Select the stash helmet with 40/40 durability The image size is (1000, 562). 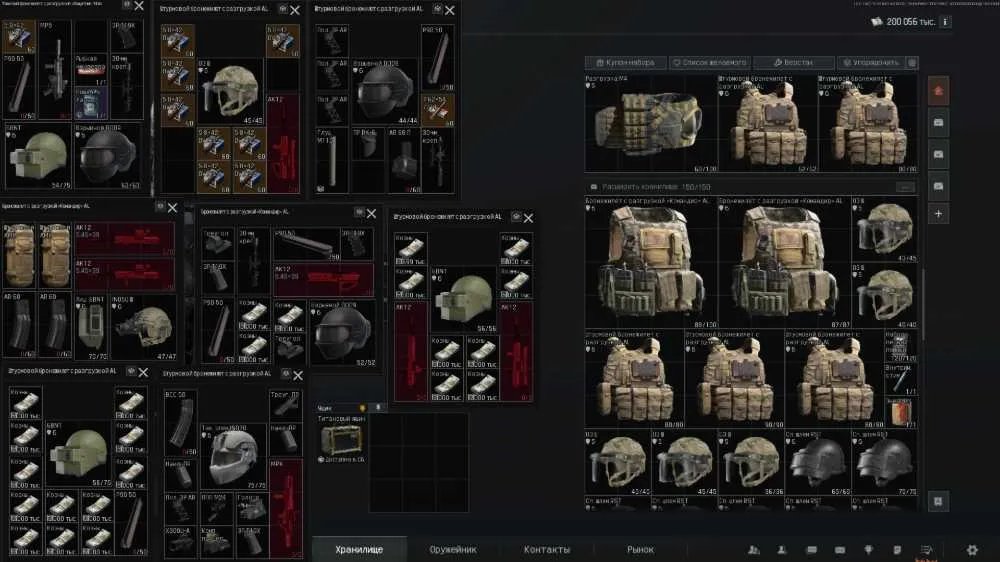click(x=884, y=296)
